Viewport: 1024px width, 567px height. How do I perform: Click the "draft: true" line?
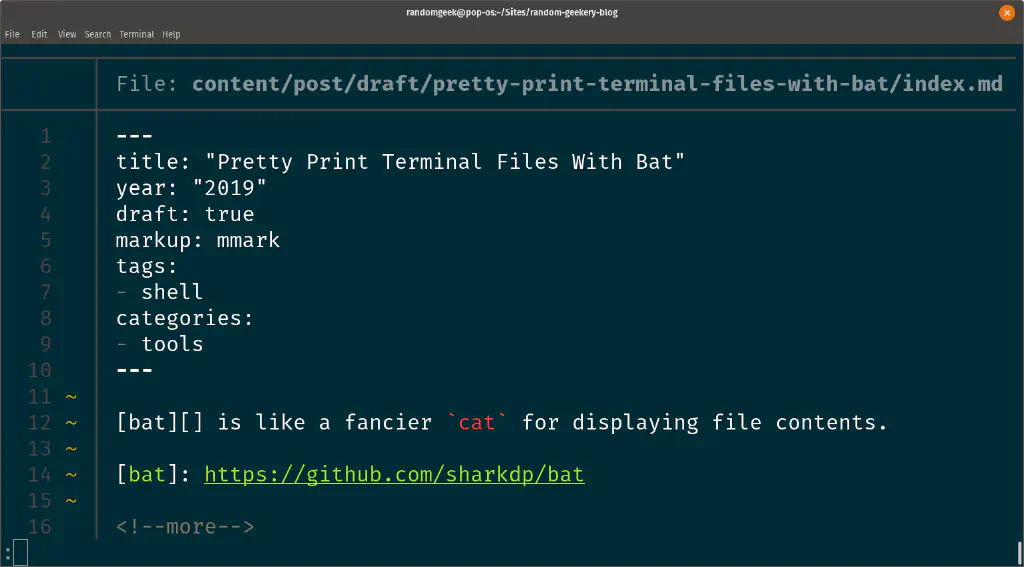185,214
